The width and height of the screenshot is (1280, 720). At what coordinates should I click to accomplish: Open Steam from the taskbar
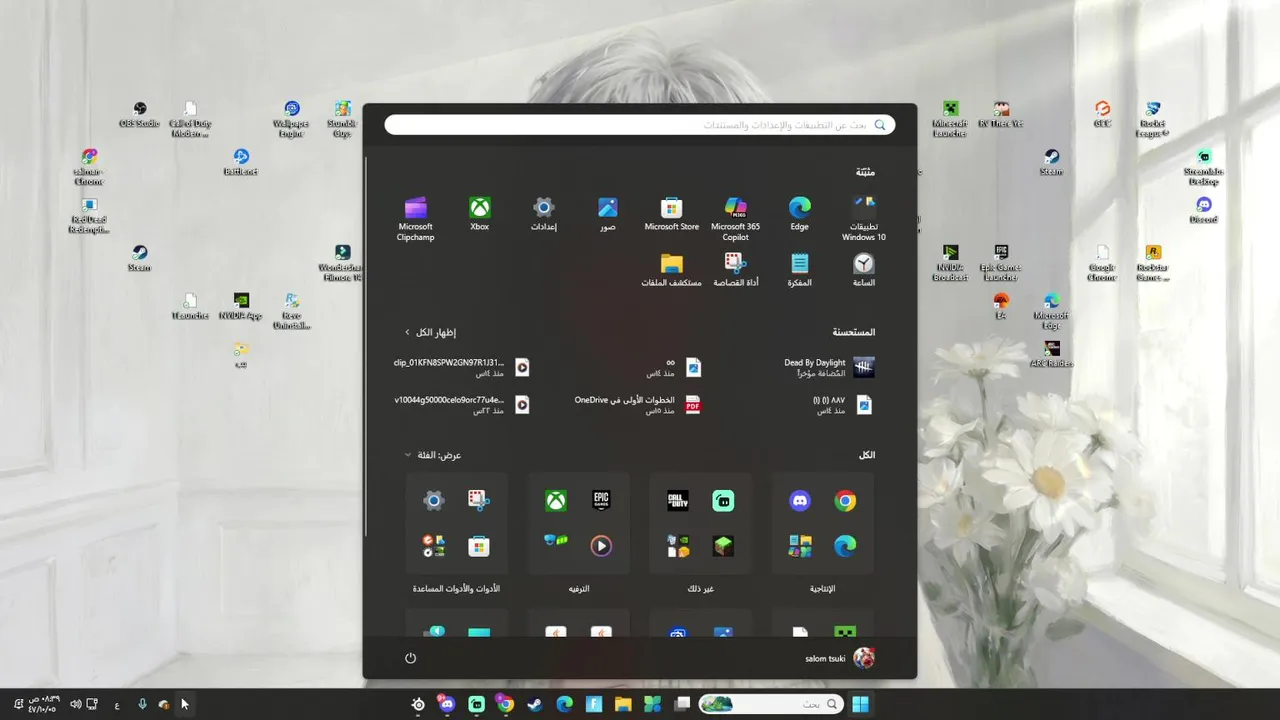tap(535, 704)
